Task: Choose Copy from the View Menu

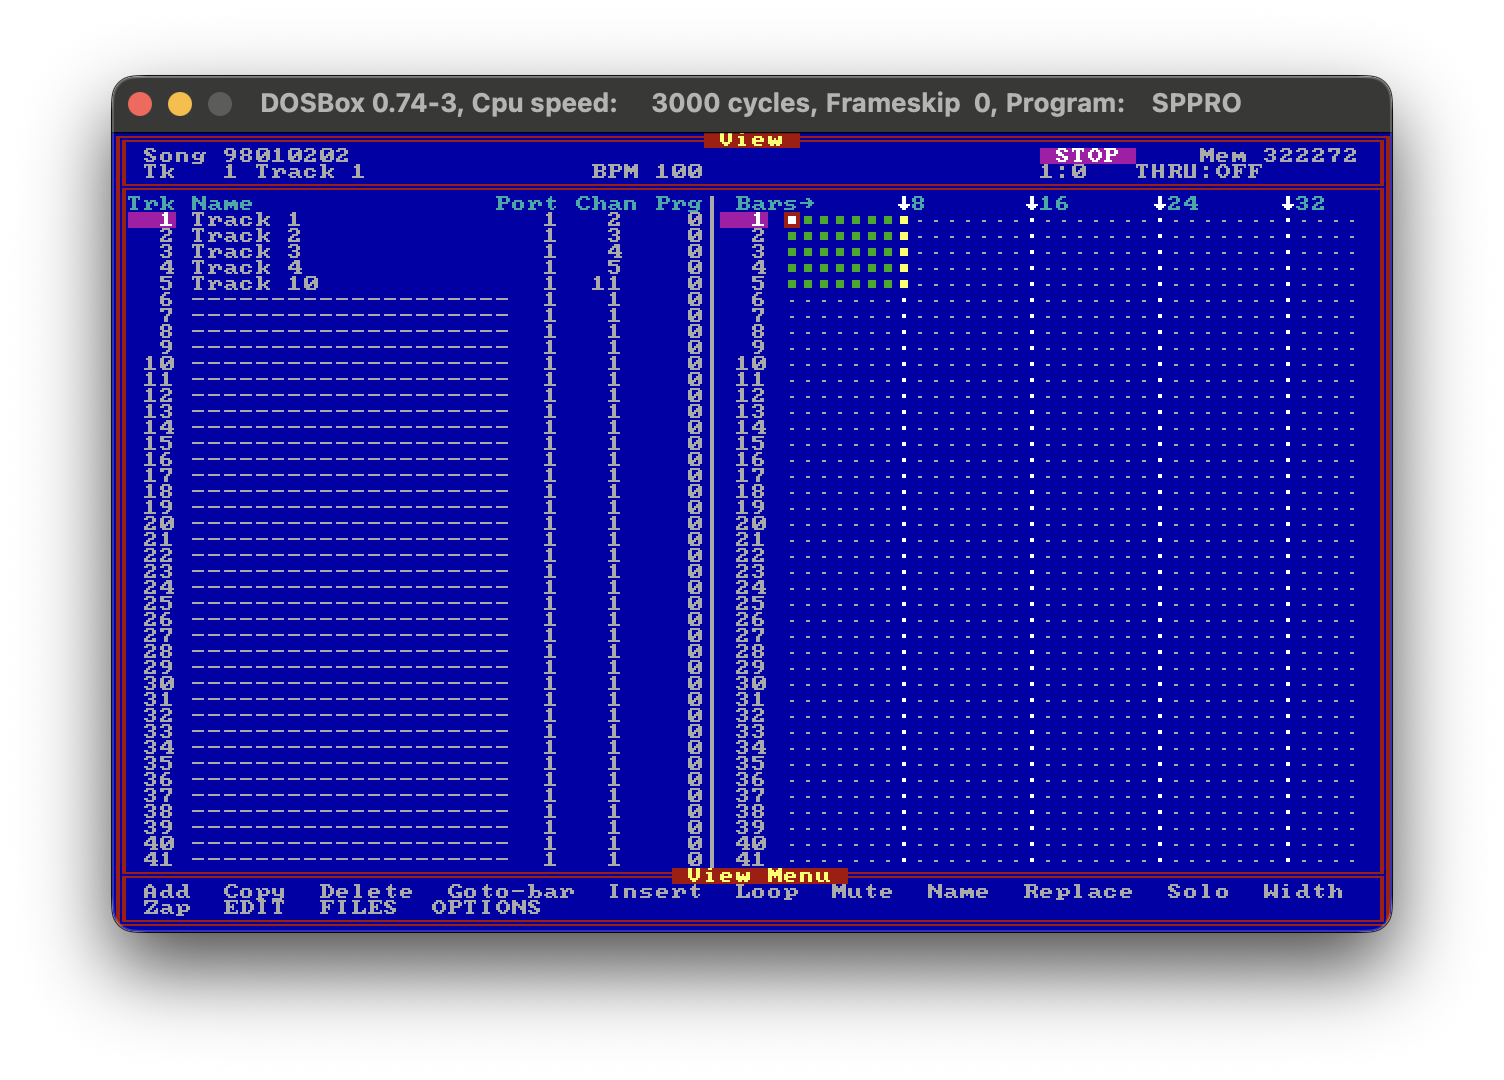Action: pos(254,891)
